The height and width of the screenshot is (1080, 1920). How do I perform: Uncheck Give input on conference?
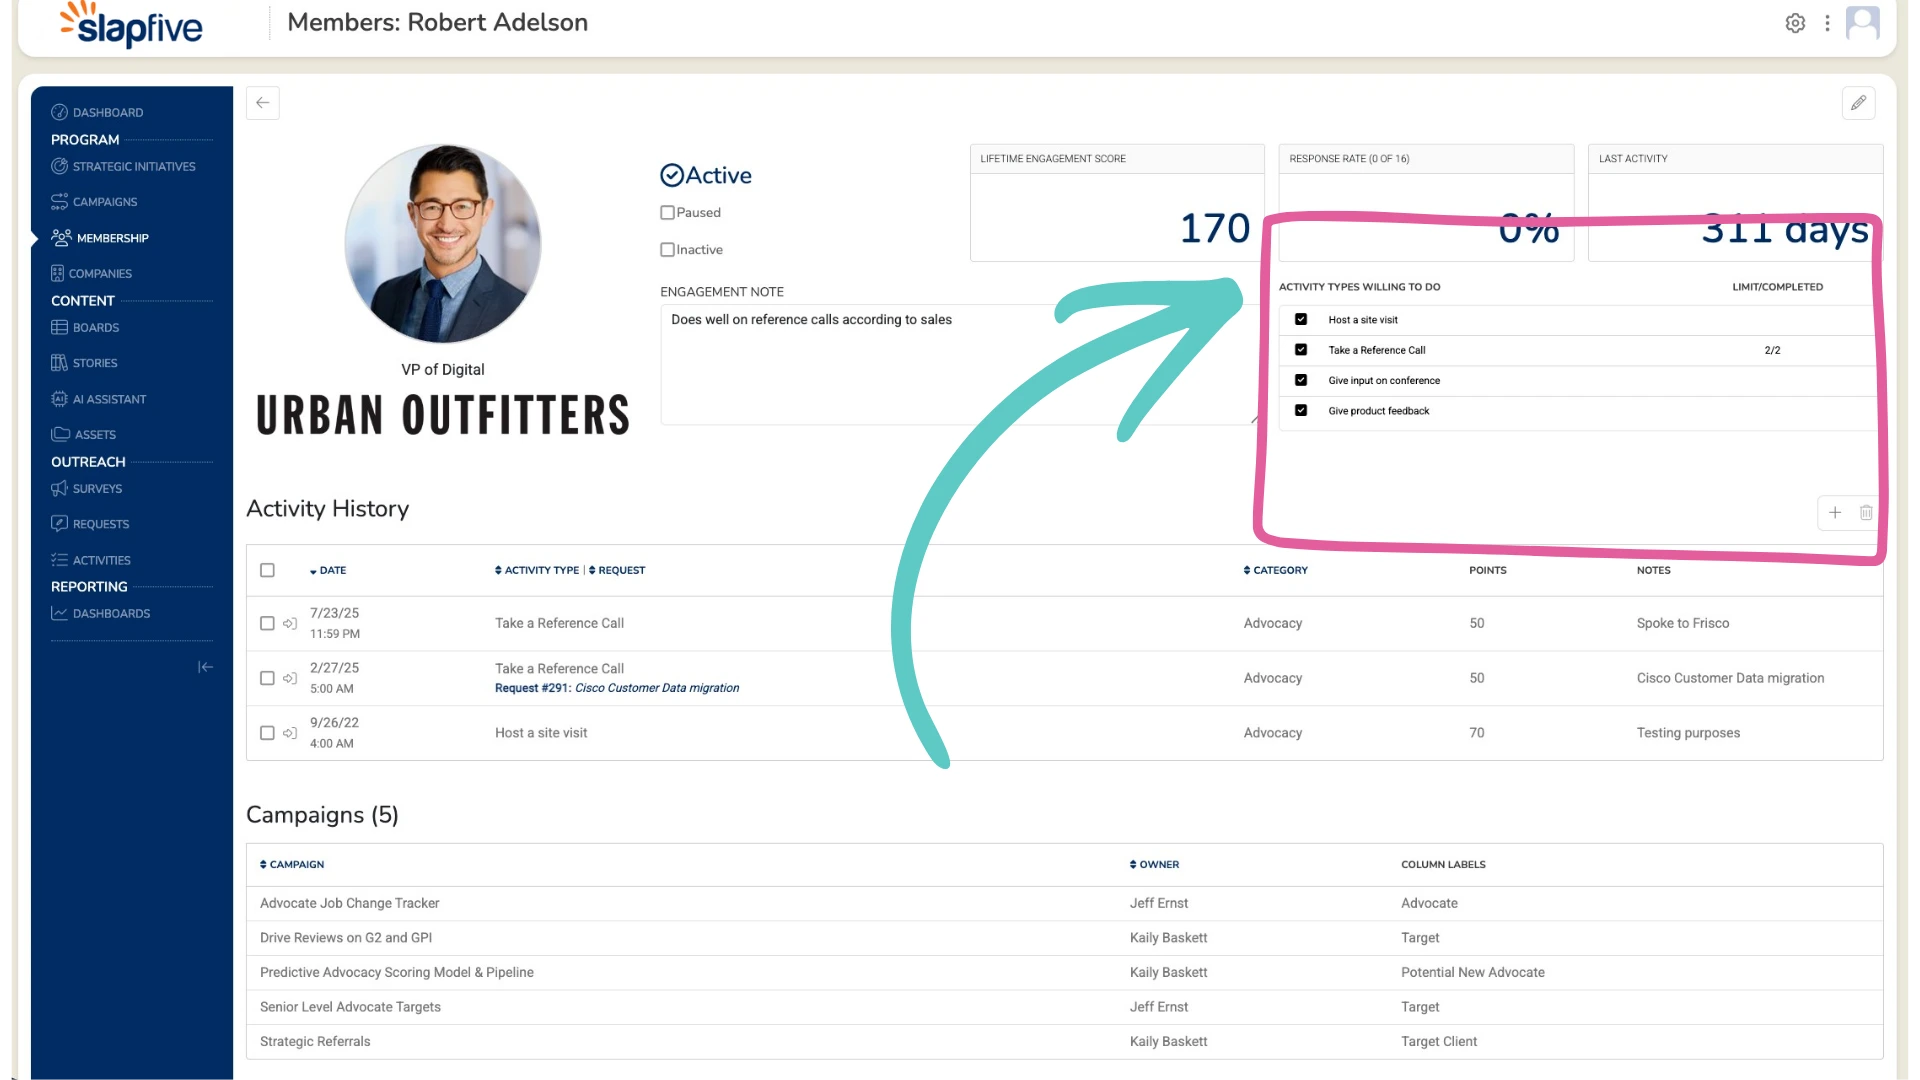click(1301, 380)
